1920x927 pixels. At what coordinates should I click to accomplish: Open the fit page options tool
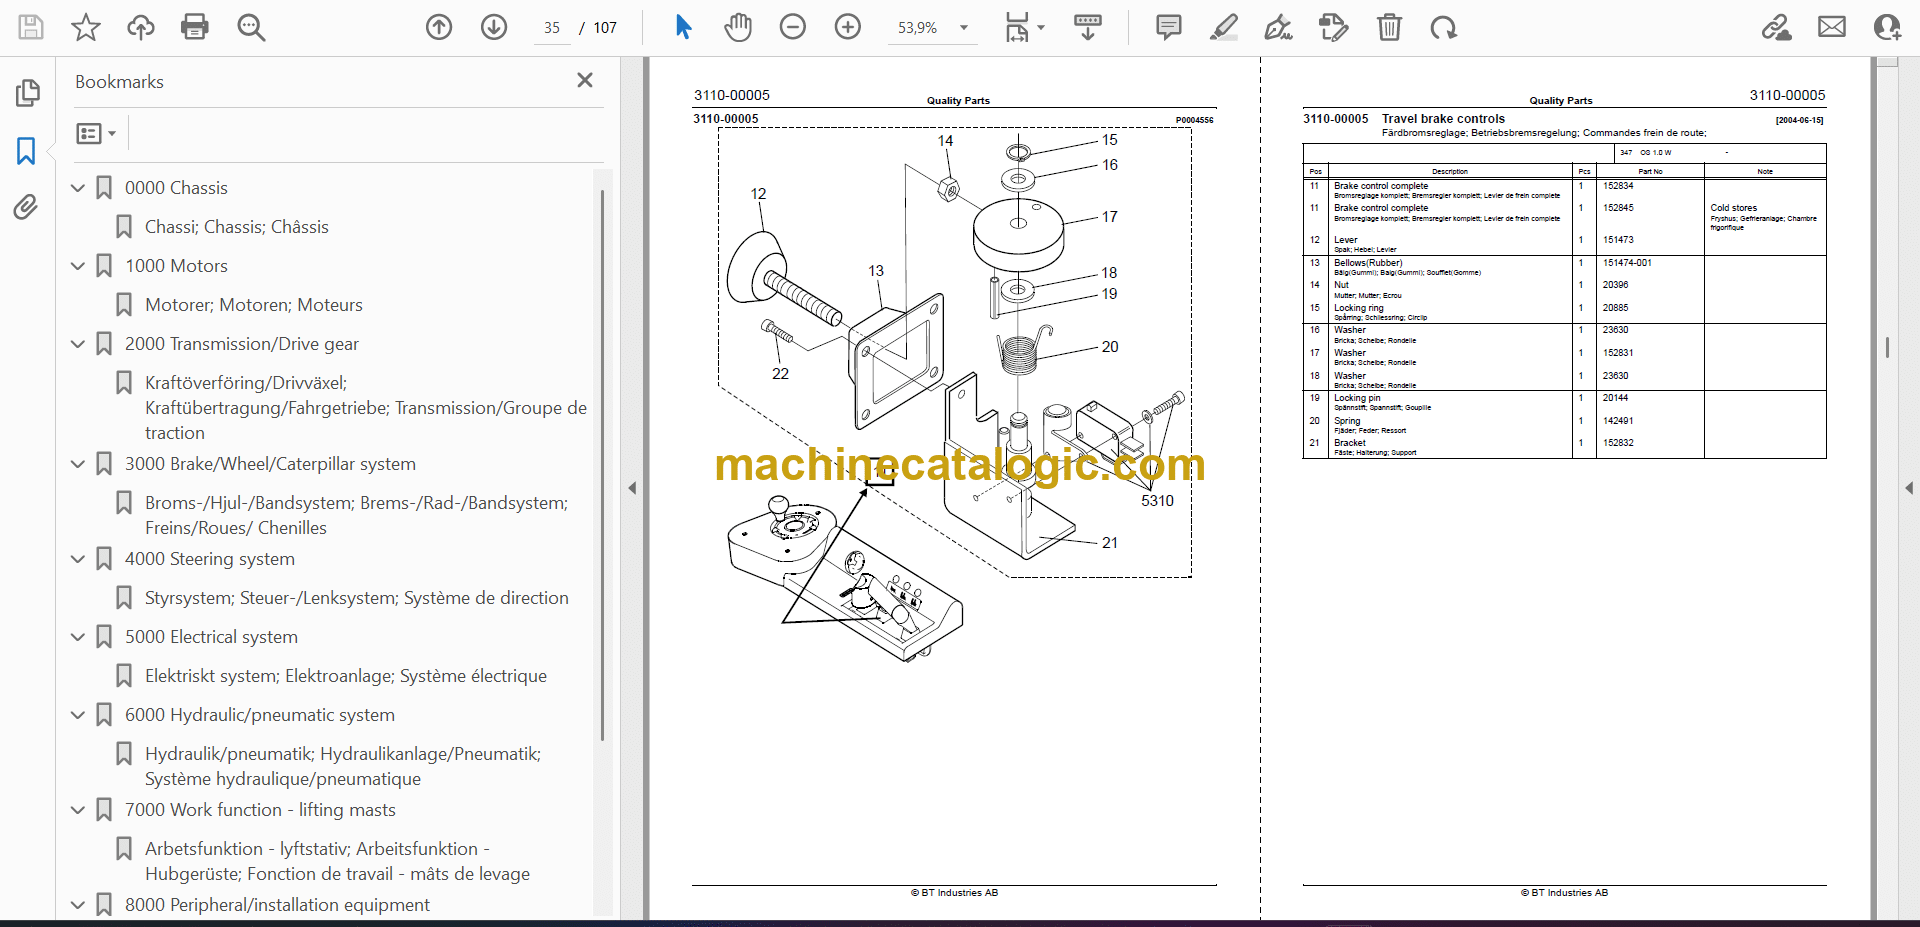[1024, 27]
